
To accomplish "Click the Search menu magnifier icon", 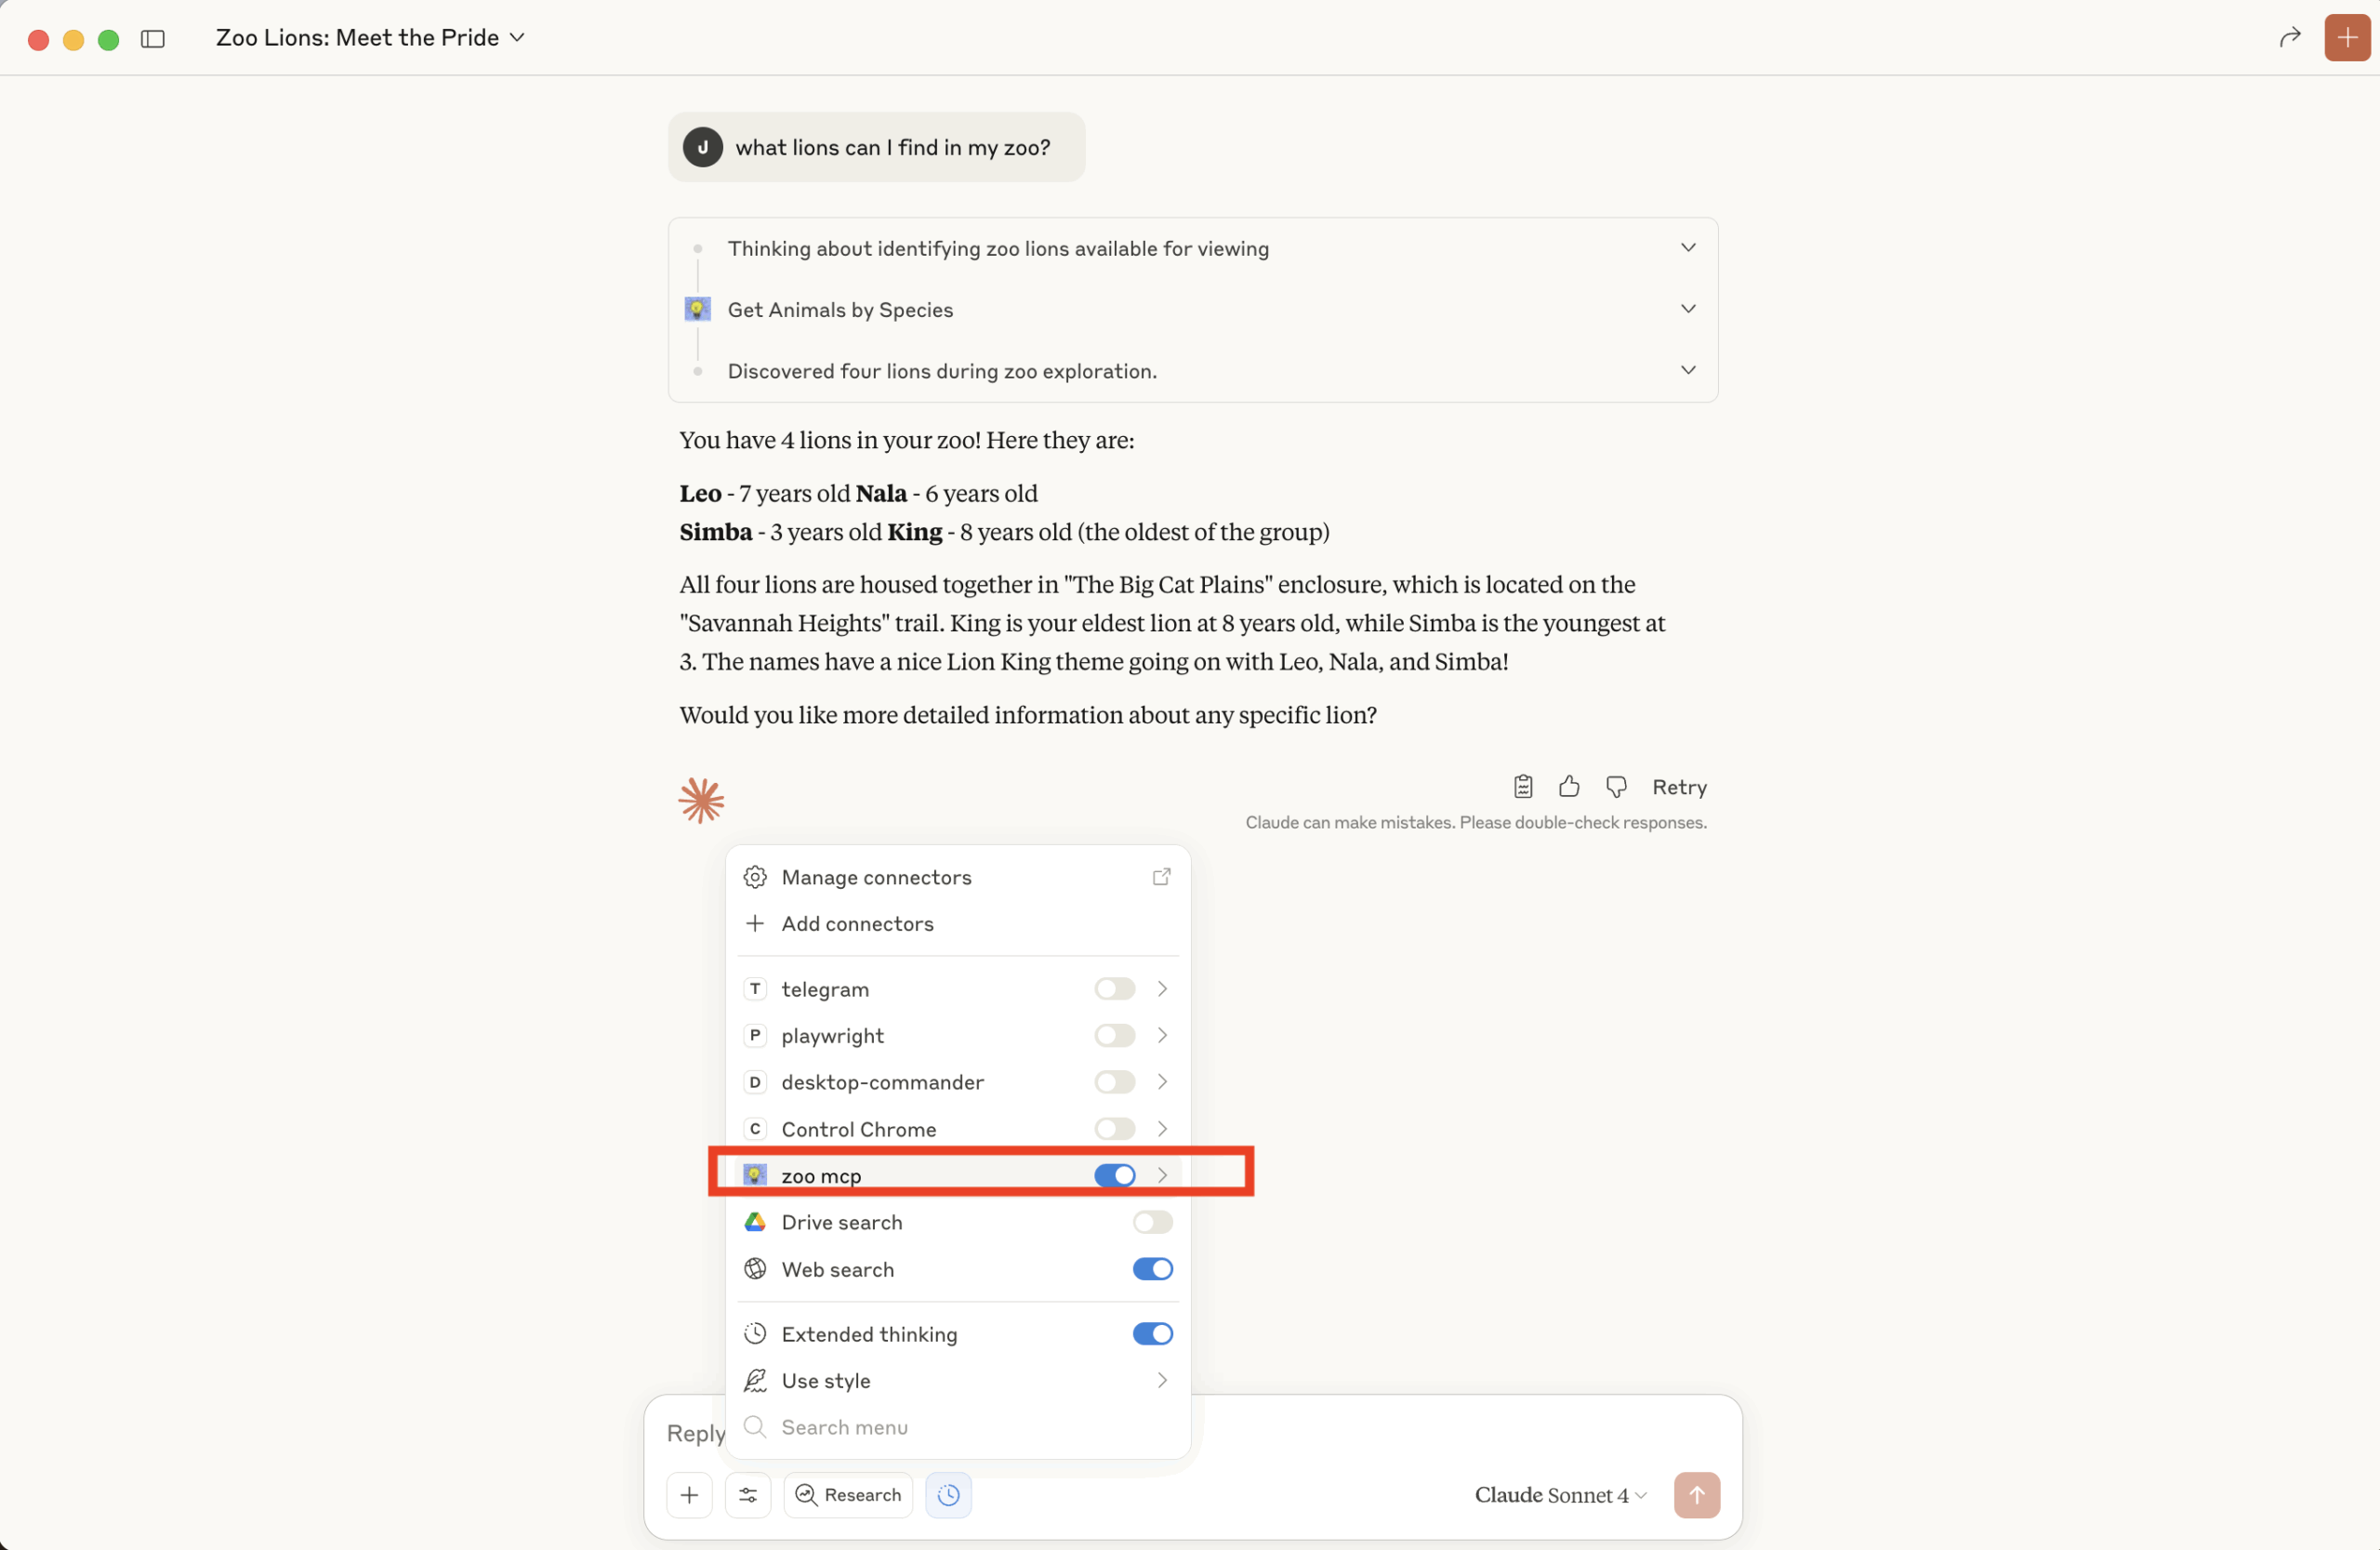I will coord(755,1426).
